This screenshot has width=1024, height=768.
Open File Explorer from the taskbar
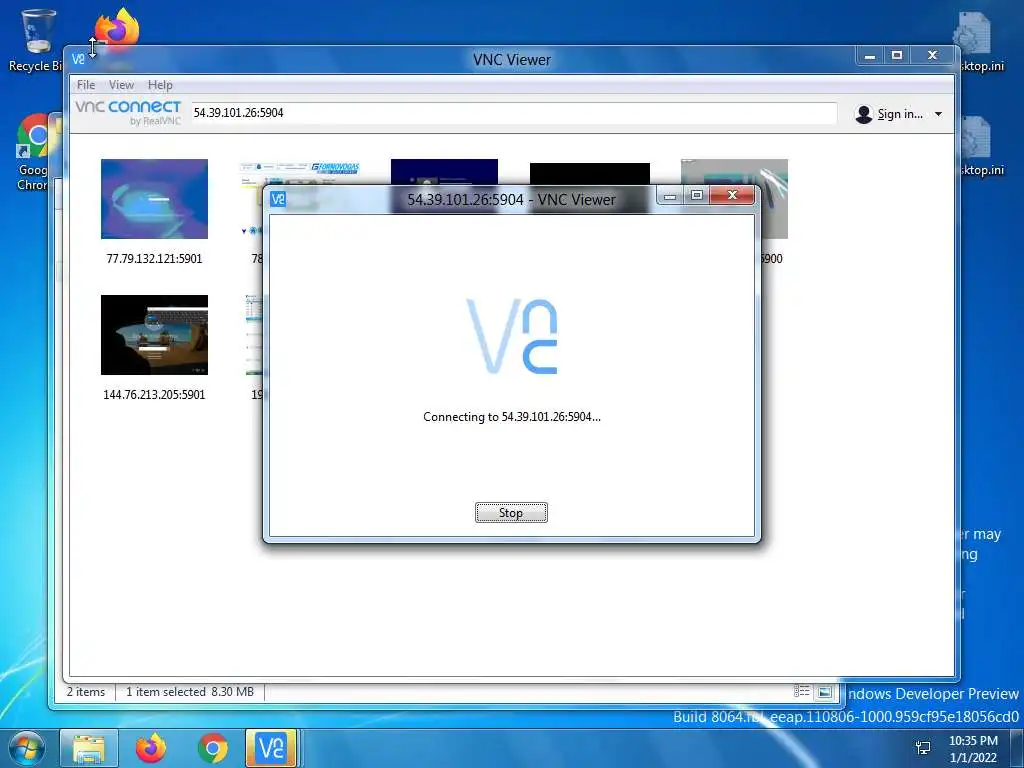tap(89, 748)
